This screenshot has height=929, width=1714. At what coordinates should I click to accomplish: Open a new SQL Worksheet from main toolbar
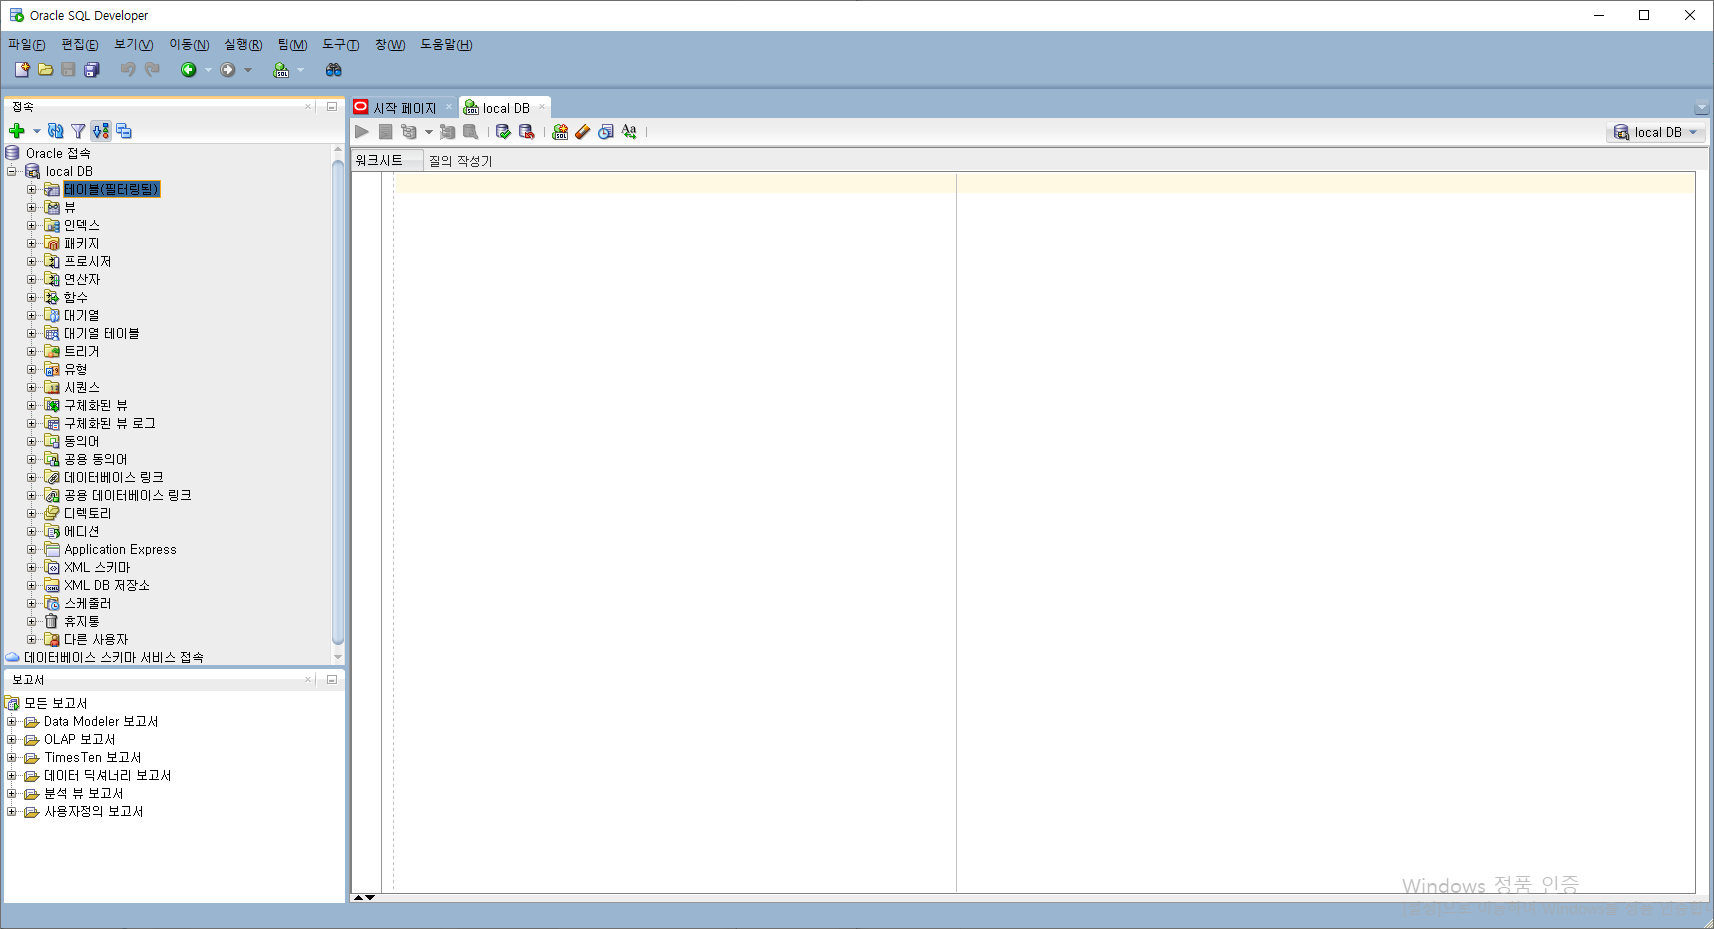click(x=281, y=70)
